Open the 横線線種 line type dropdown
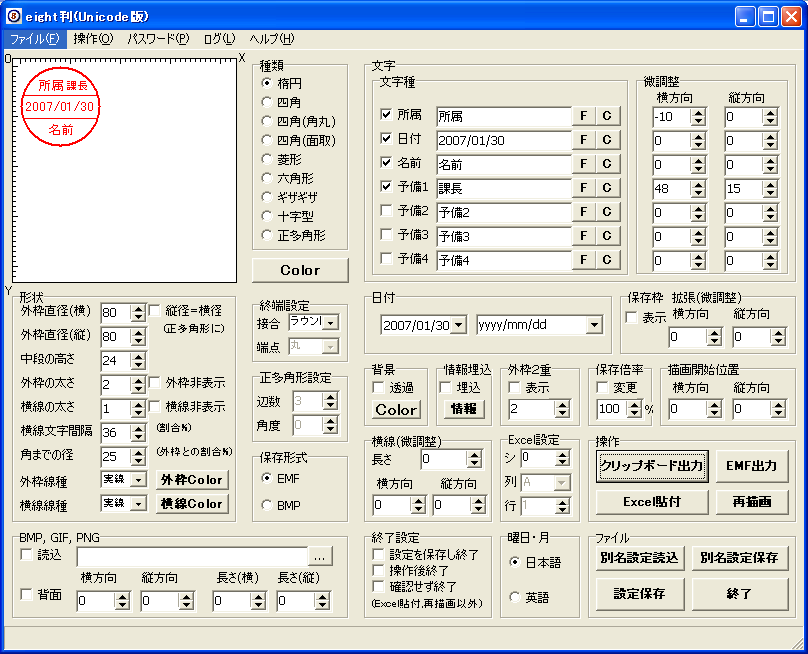Screen dimensions: 808x654 coord(138,503)
